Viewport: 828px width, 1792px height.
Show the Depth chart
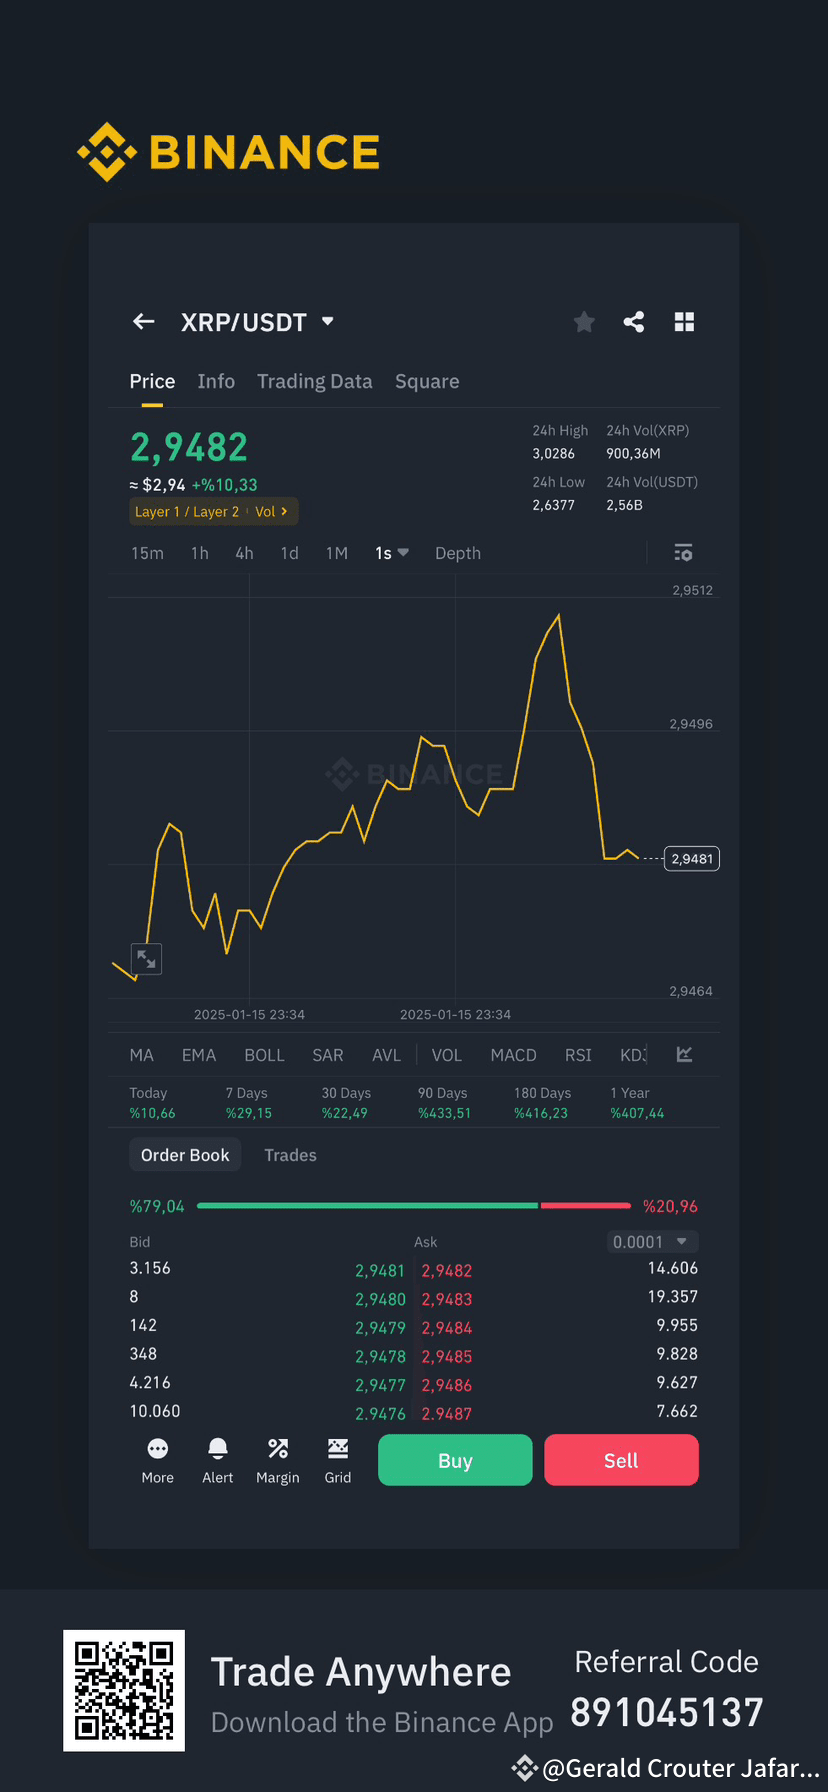458,553
